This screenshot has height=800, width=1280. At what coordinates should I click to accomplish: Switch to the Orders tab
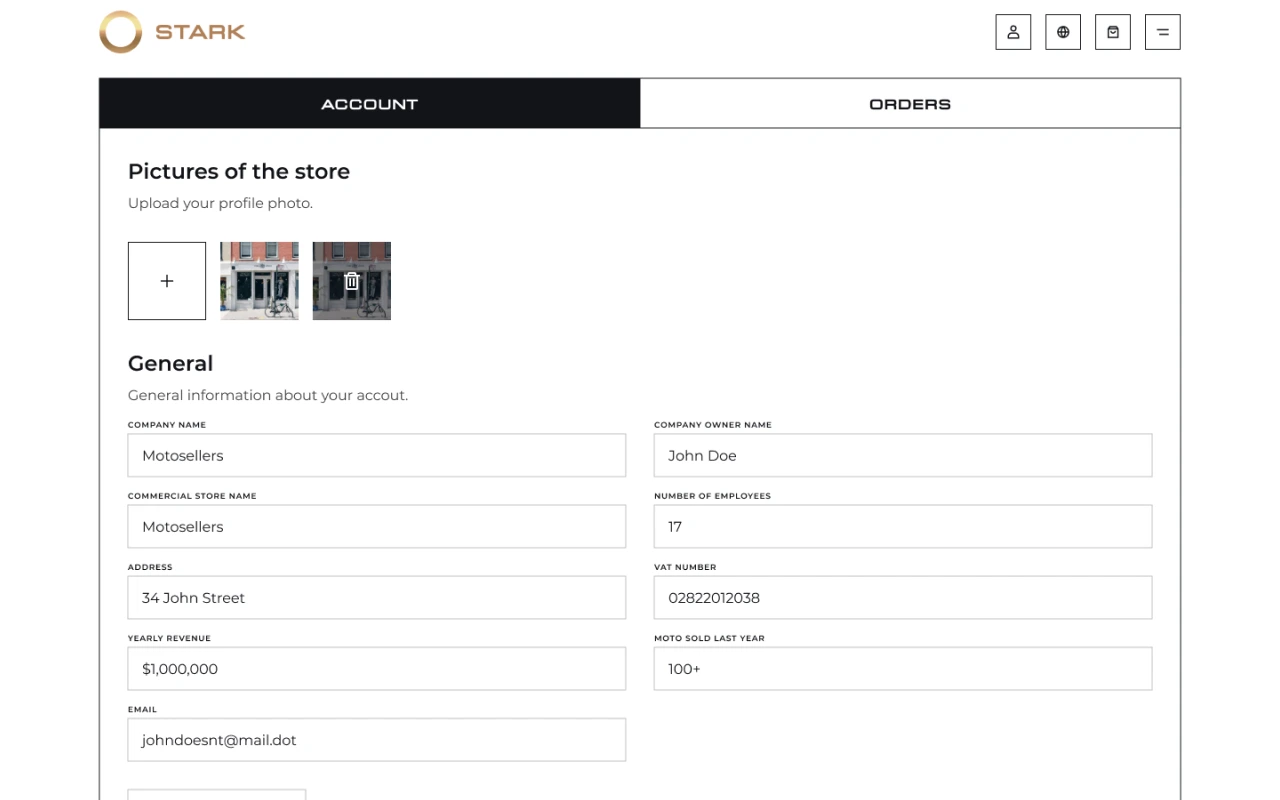910,104
